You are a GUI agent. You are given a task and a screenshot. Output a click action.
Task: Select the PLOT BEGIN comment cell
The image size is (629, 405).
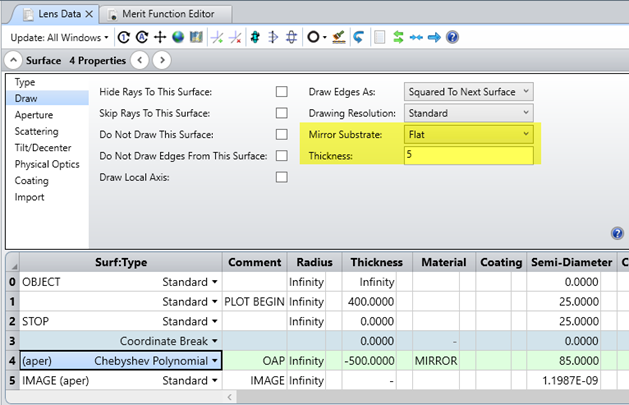[254, 302]
